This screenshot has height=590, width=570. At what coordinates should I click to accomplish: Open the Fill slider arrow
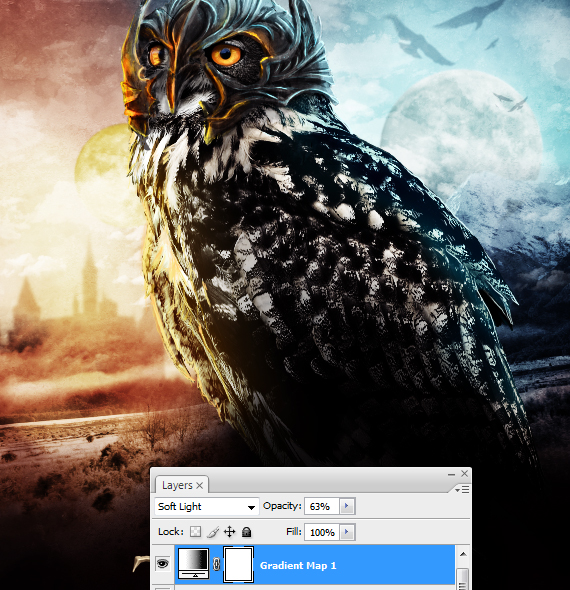[x=347, y=532]
